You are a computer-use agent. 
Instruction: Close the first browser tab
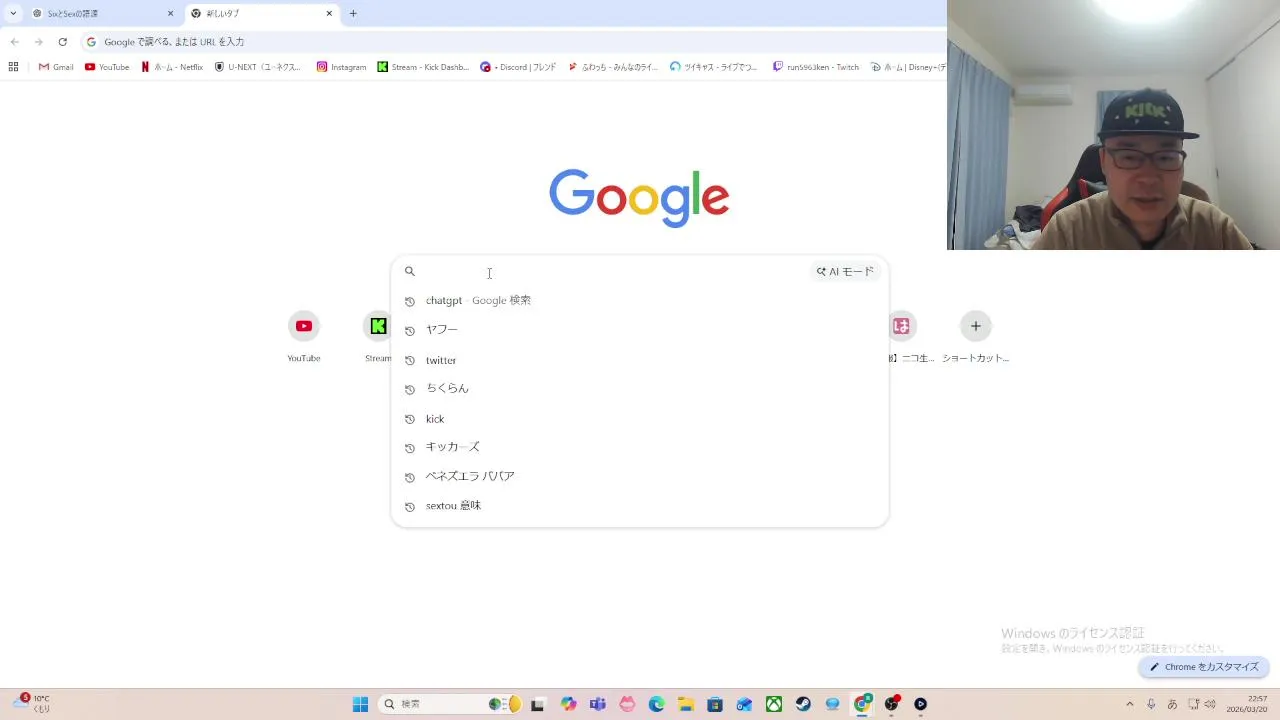(x=170, y=14)
